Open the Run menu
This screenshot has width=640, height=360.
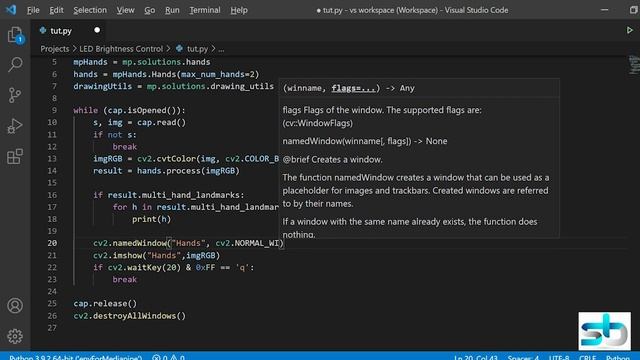tap(172, 10)
